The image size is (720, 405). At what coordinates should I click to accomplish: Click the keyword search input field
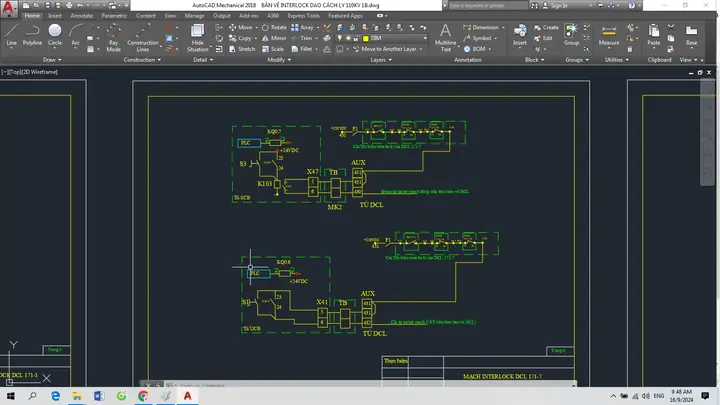coord(488,6)
